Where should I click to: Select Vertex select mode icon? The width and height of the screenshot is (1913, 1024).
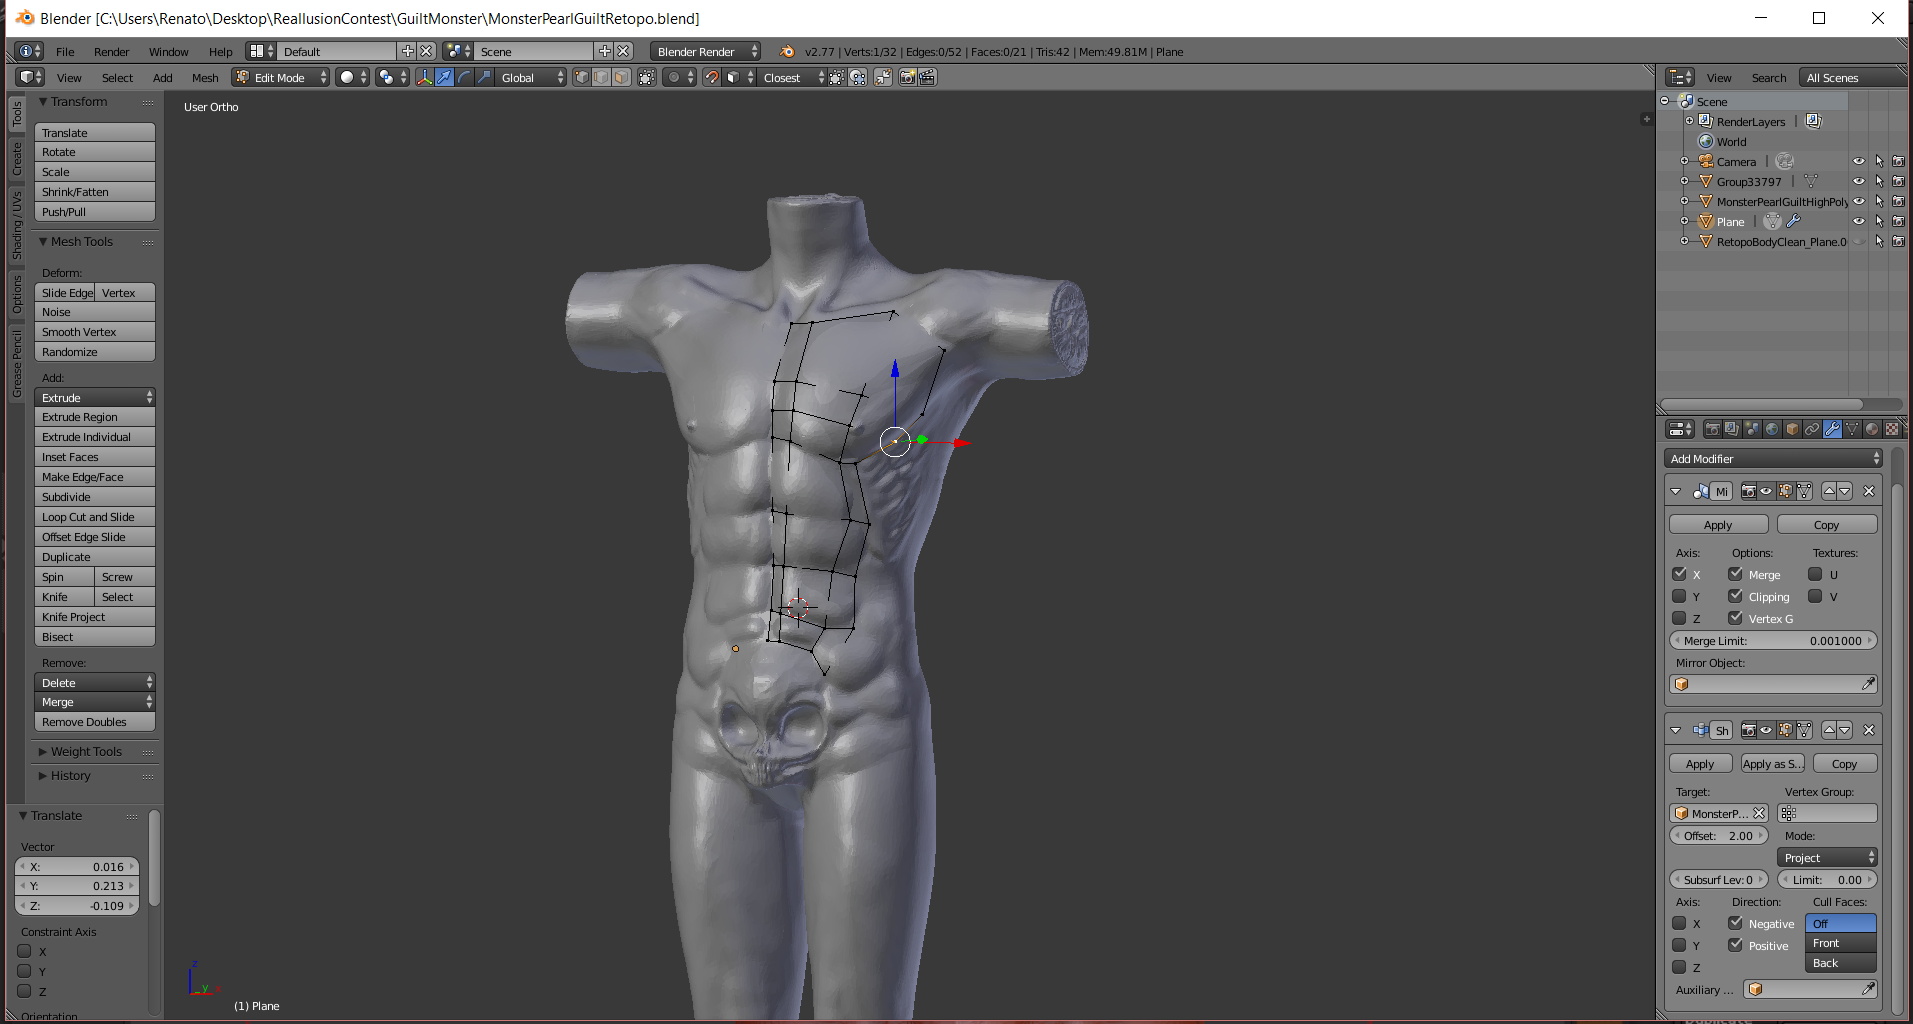(582, 77)
